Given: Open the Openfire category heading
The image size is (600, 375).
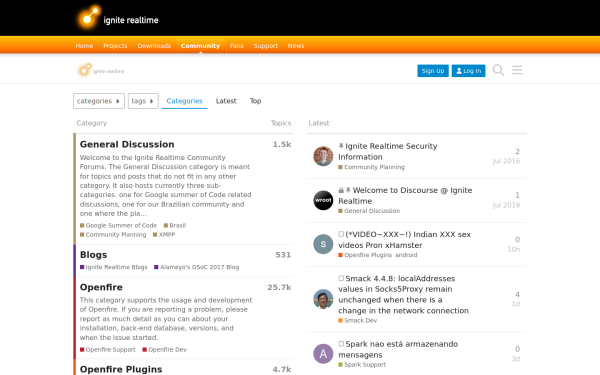Looking at the screenshot, I should tap(101, 287).
